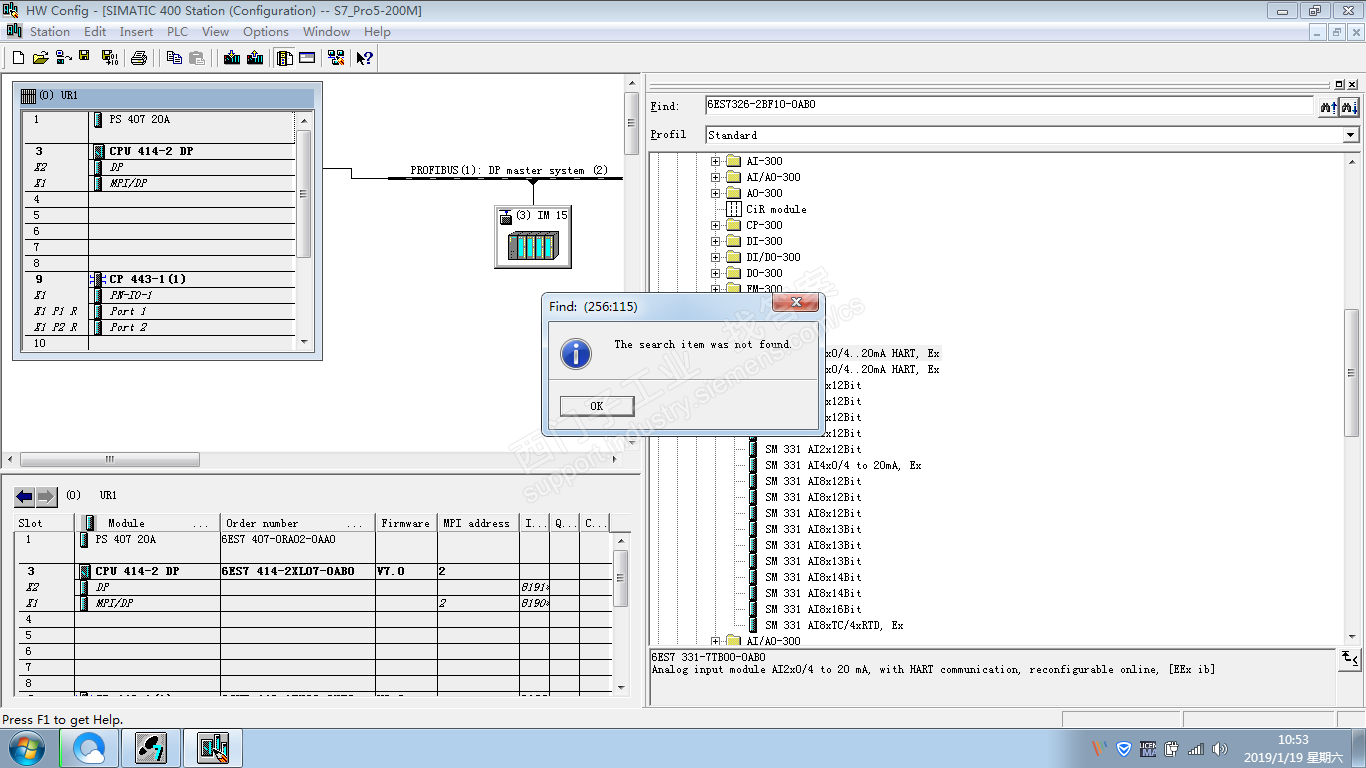Select SM 331 AI8xTC/4xRTD, Ex module
Screen dimensions: 1366x768
coord(834,625)
